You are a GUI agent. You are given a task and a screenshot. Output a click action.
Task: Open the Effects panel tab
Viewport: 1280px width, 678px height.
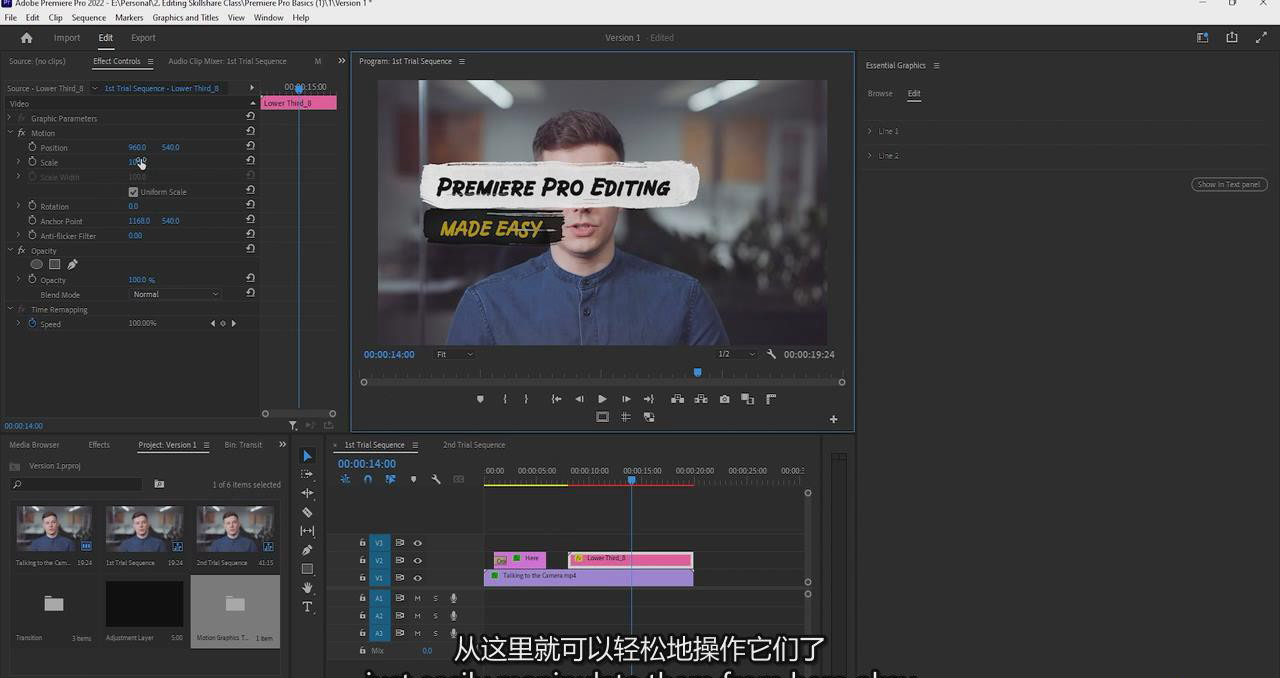pyautogui.click(x=99, y=445)
